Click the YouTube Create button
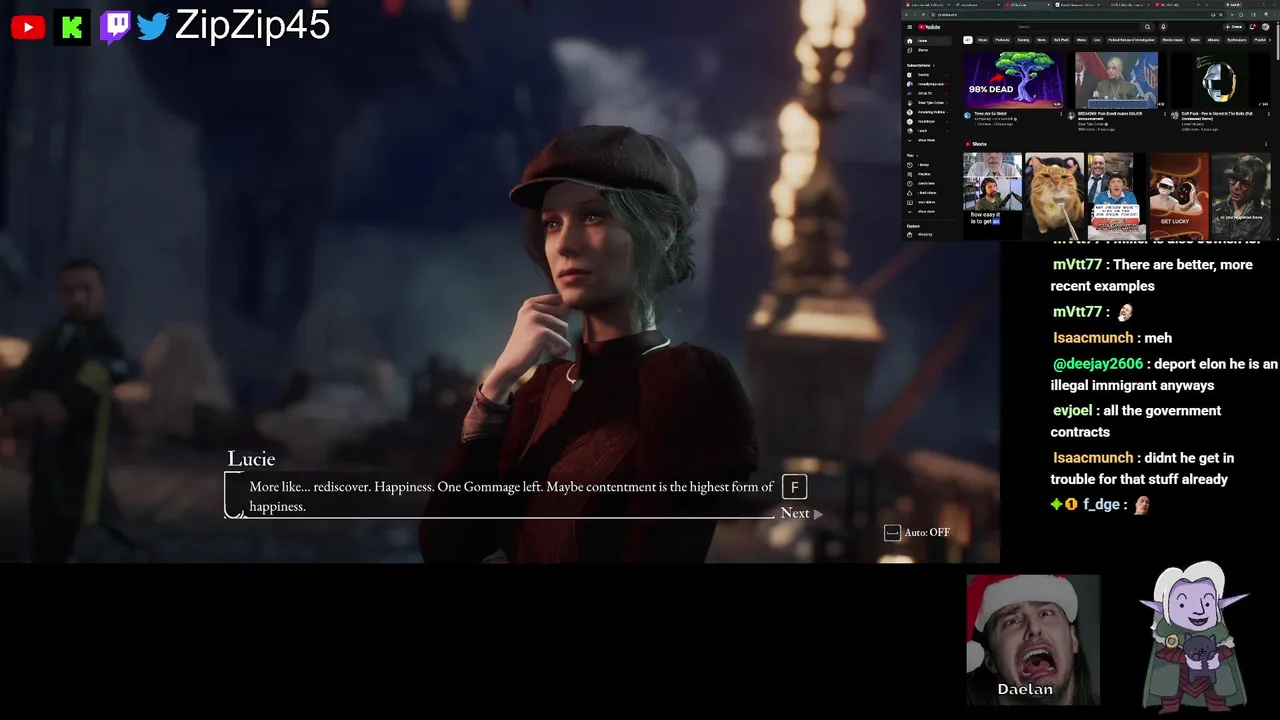 click(1235, 27)
